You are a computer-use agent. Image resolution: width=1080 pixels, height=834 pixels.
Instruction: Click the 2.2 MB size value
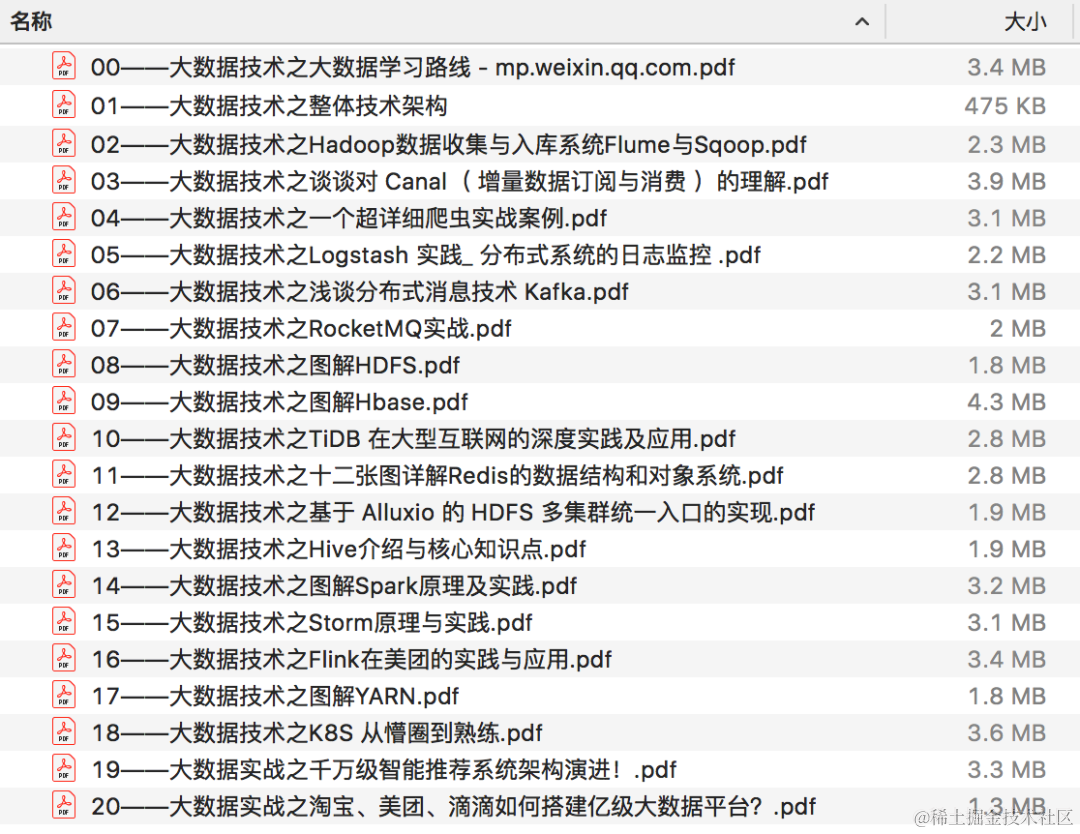coord(1006,256)
